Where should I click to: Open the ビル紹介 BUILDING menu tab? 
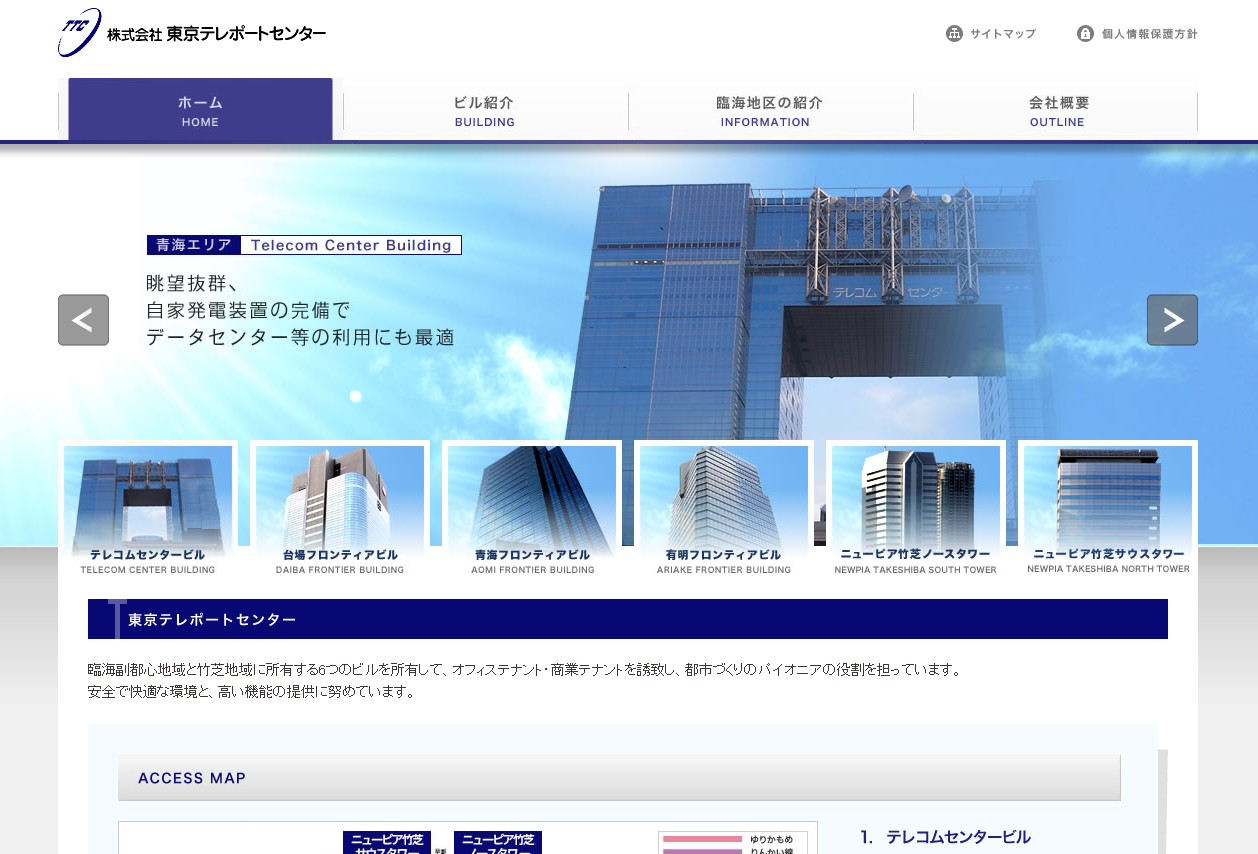tap(485, 110)
